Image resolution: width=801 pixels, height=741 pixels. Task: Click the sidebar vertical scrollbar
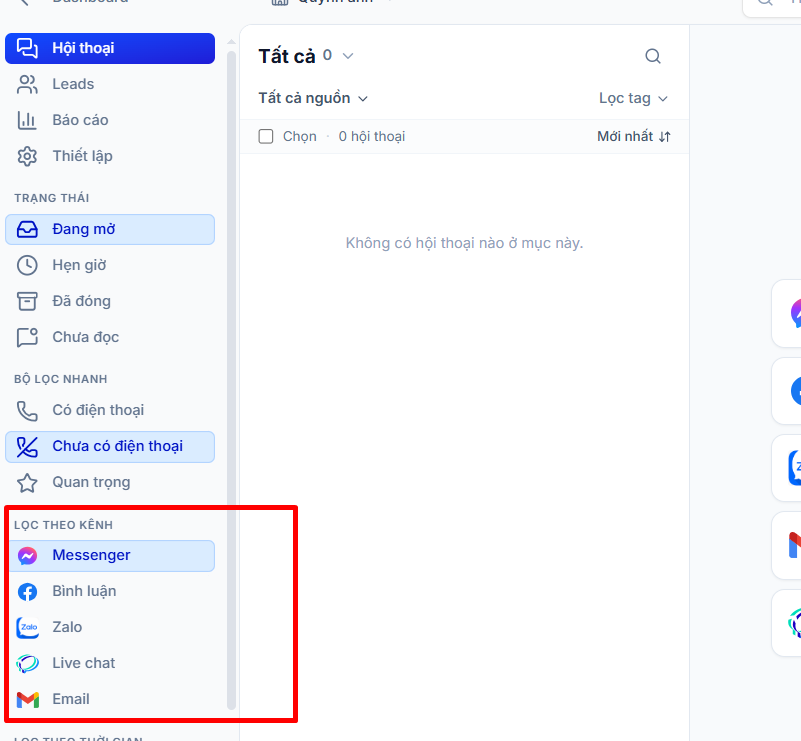(x=231, y=380)
